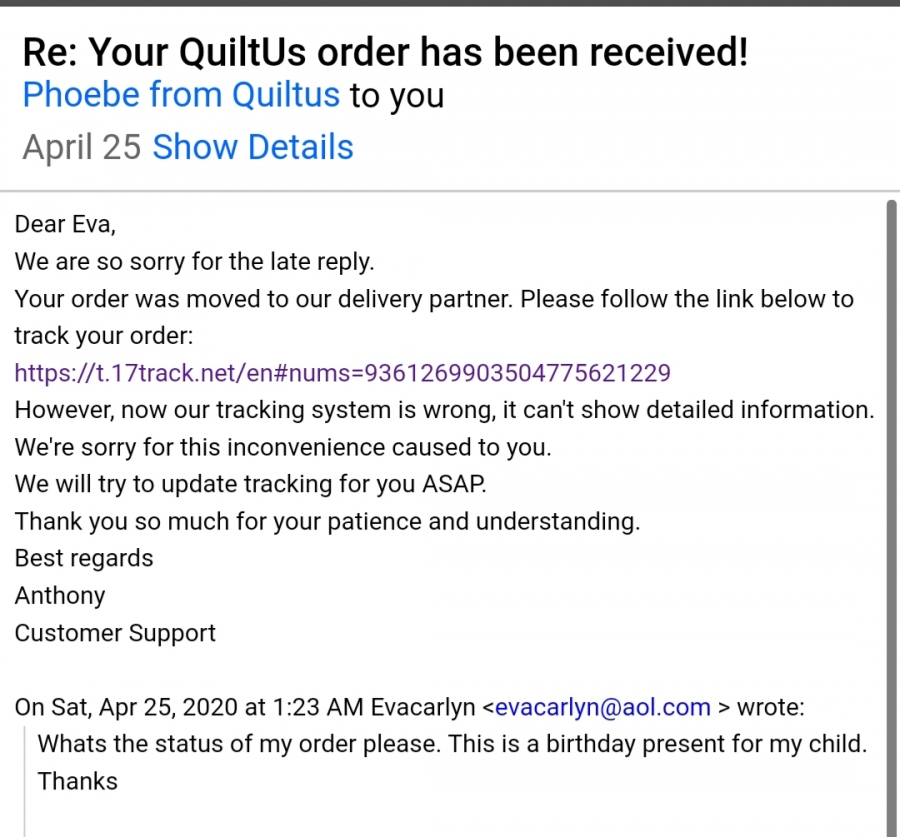Show Details of the email header
Screen dimensions: 900x837
(253, 147)
